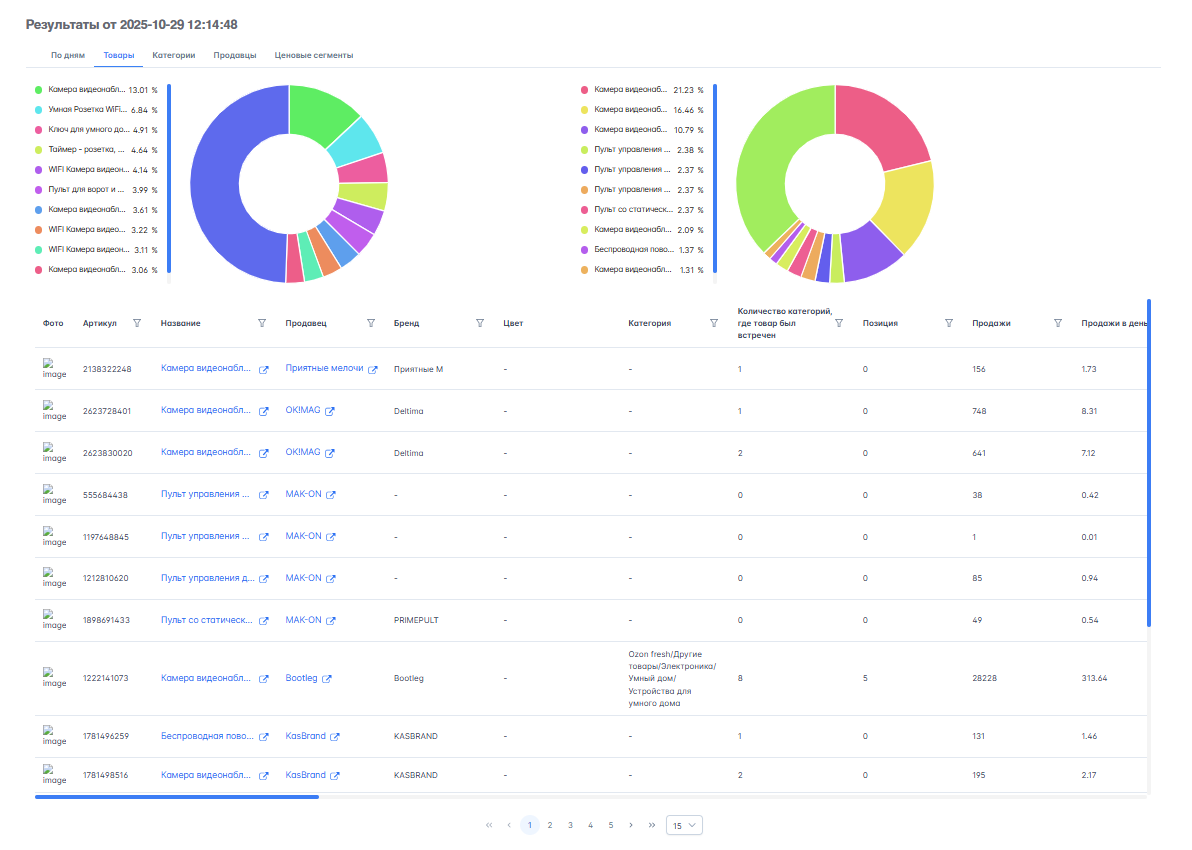Open external link icon next to Bootleg seller

327,679
